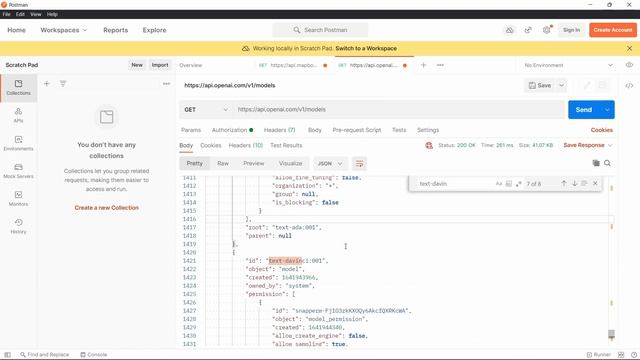Click the Sign In button

point(571,30)
